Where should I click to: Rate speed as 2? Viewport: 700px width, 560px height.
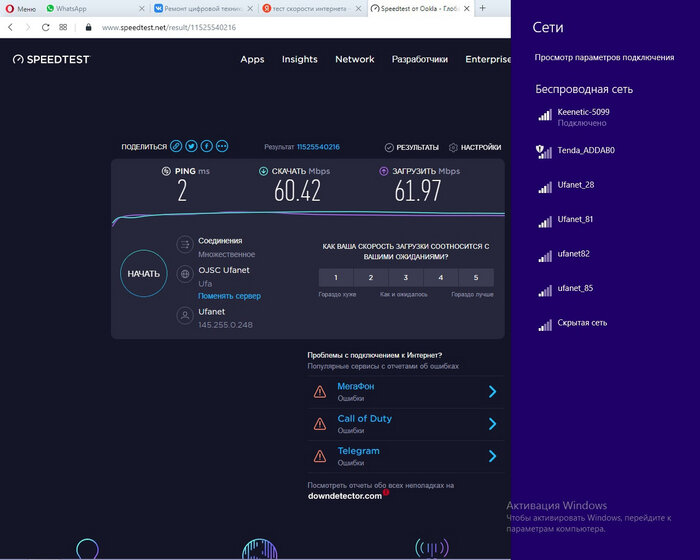point(371,277)
